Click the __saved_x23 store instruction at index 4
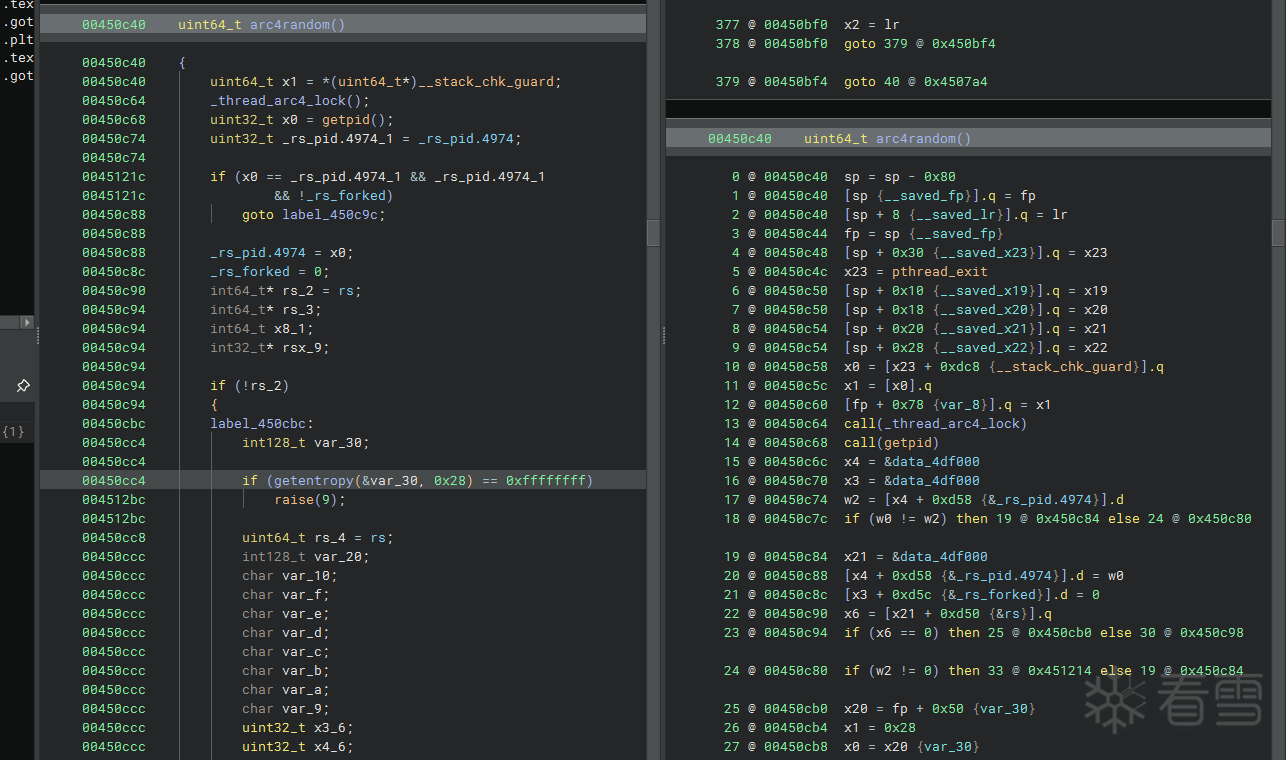The image size is (1286, 760). point(976,253)
